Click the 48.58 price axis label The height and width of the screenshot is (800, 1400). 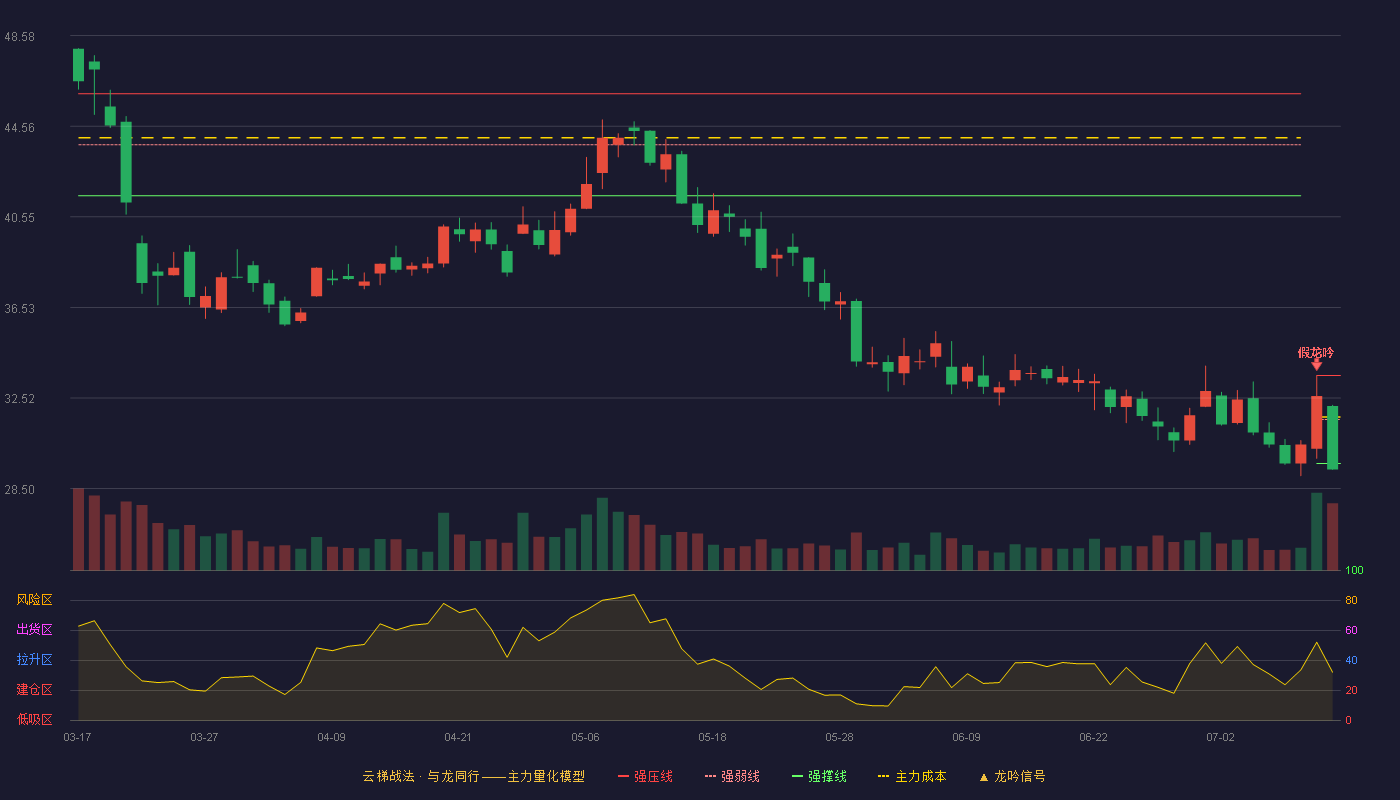coord(19,36)
